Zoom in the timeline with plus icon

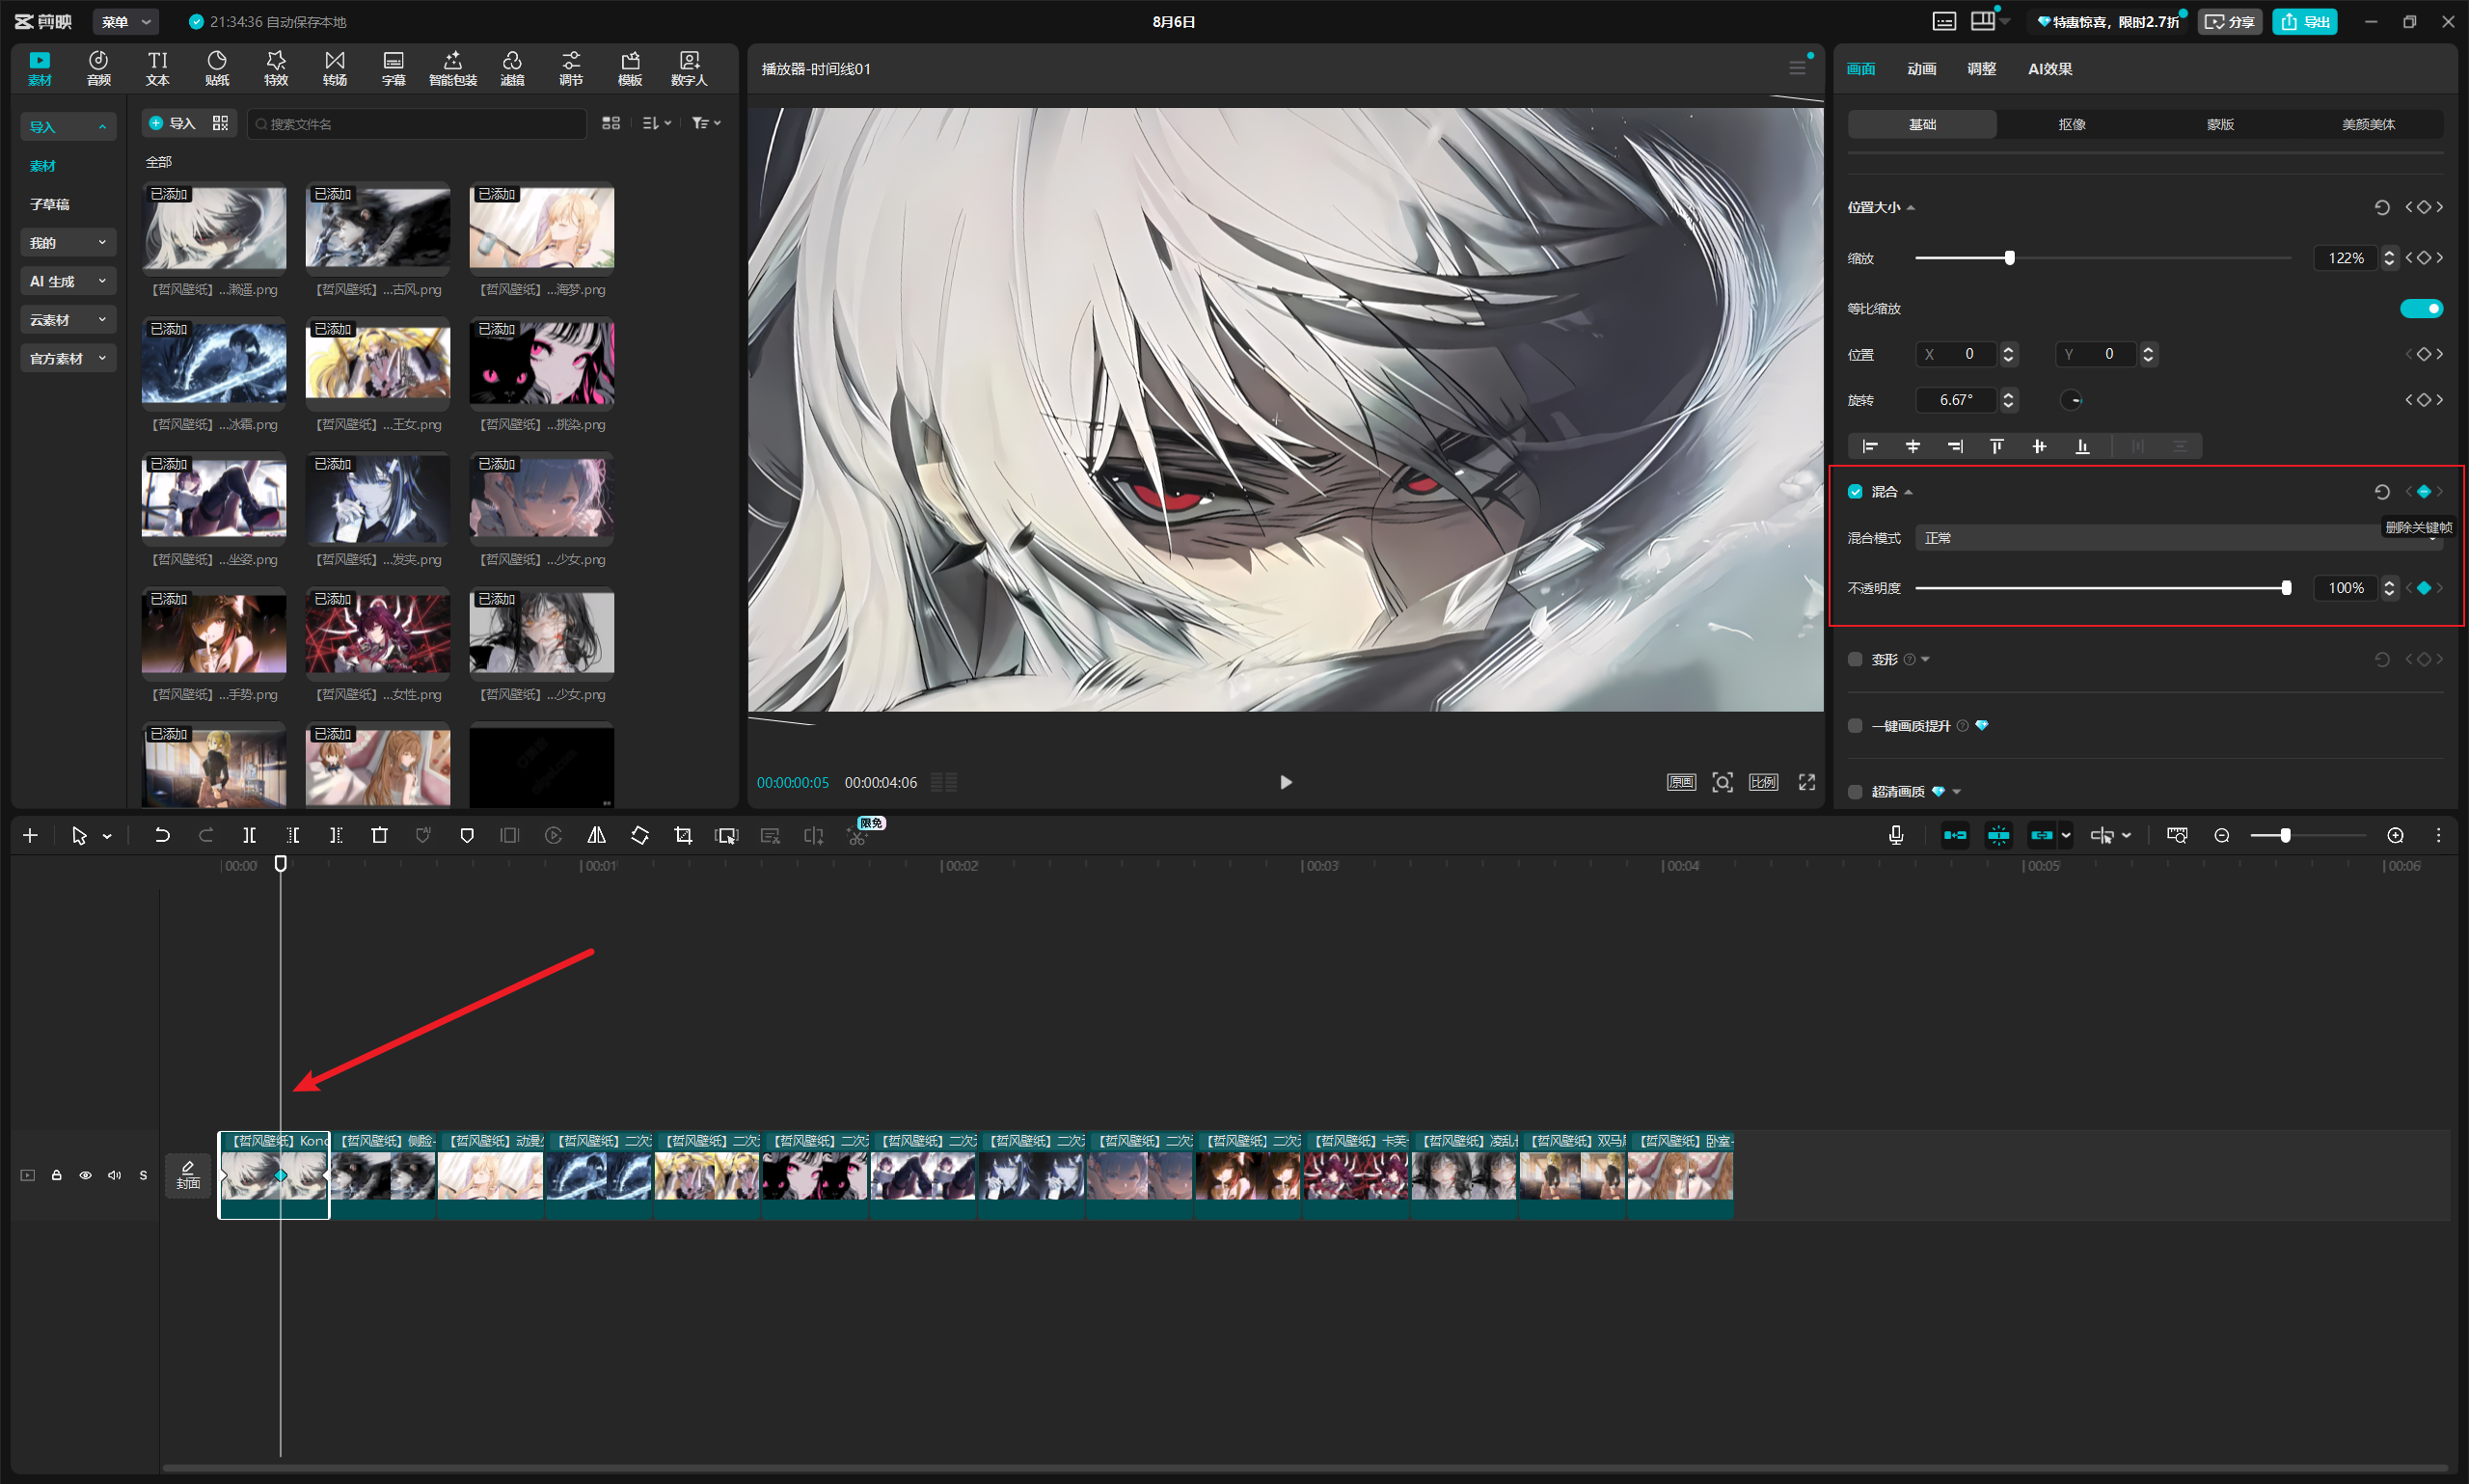(2395, 835)
